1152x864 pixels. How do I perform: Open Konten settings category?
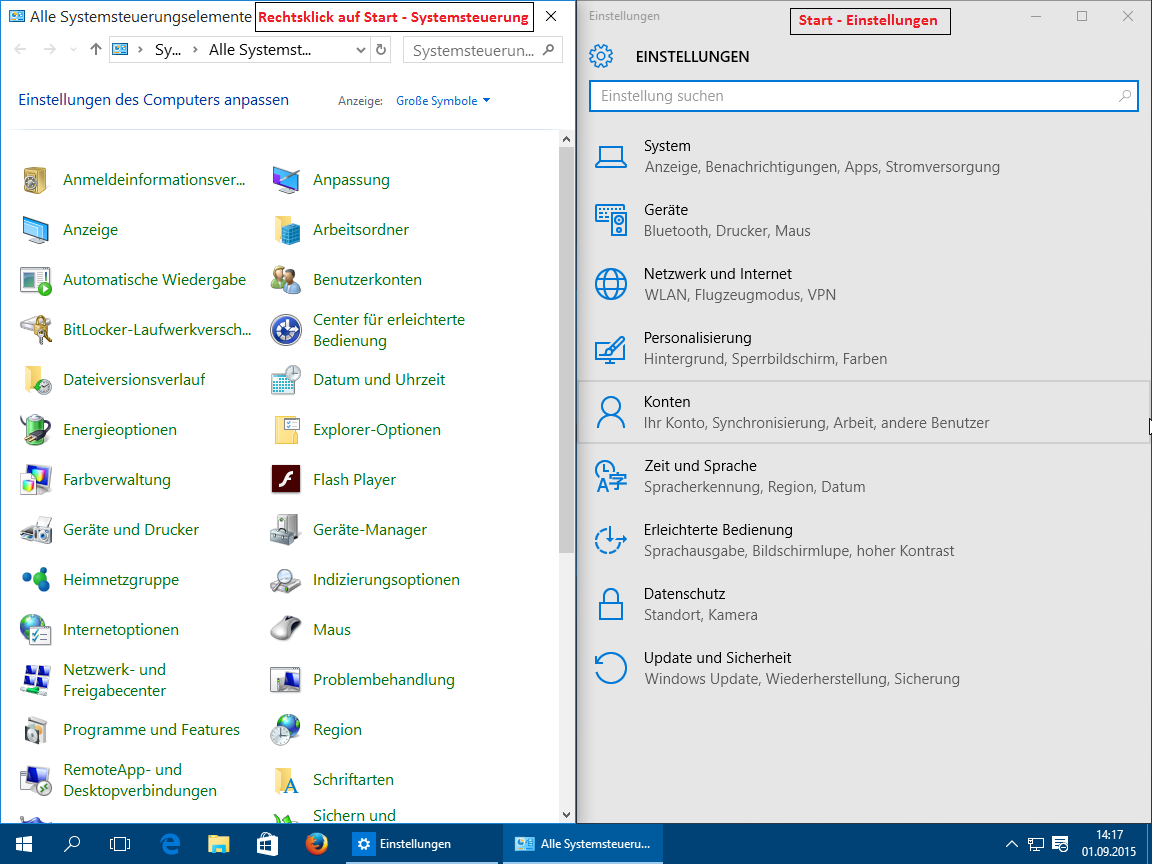coord(864,412)
